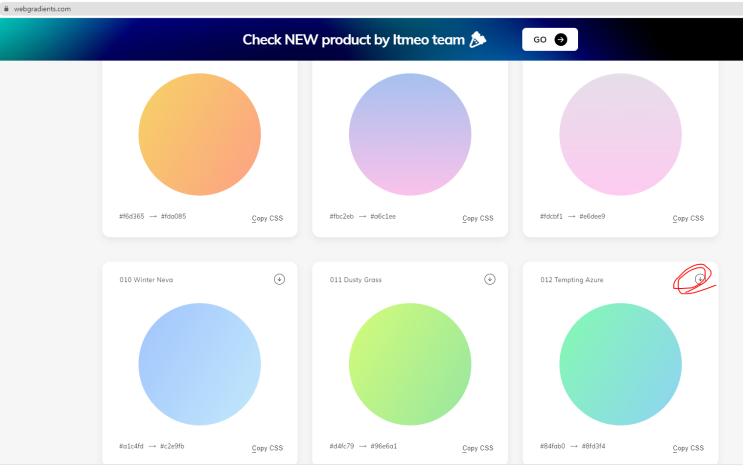743x465 pixels.
Task: Copy CSS for Tempting Azure gradient
Action: click(688, 448)
